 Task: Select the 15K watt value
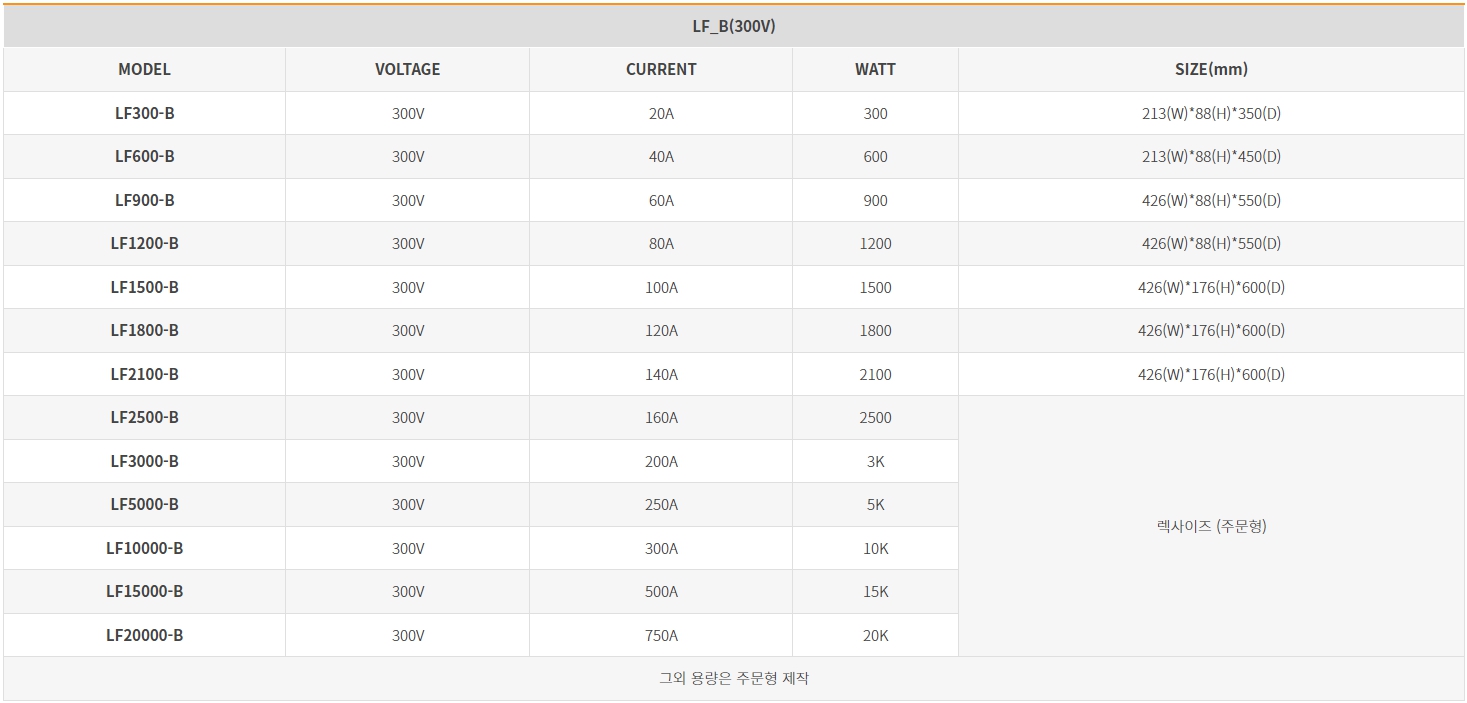[875, 592]
